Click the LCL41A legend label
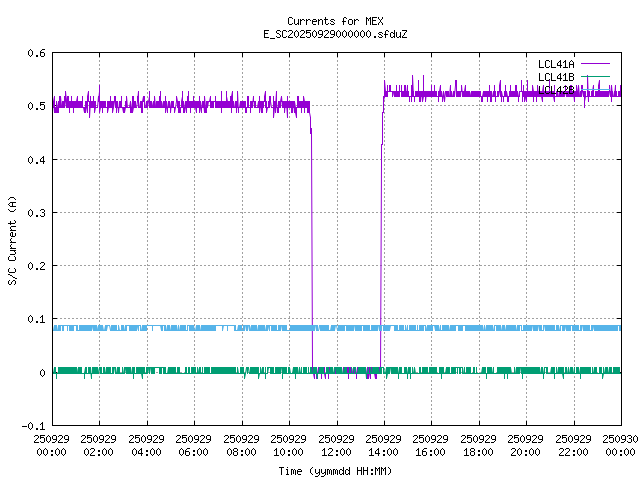This screenshot has width=640, height=480. pos(555,64)
